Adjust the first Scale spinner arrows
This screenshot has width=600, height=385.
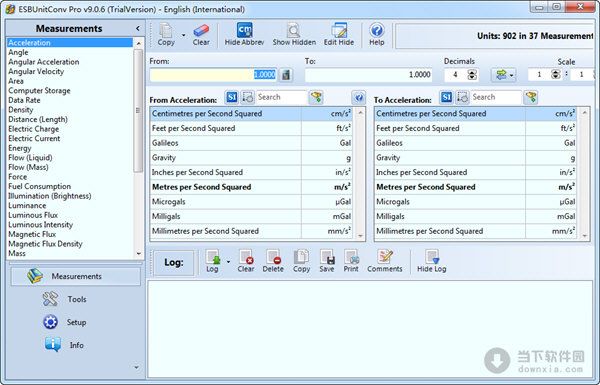pyautogui.click(x=556, y=75)
